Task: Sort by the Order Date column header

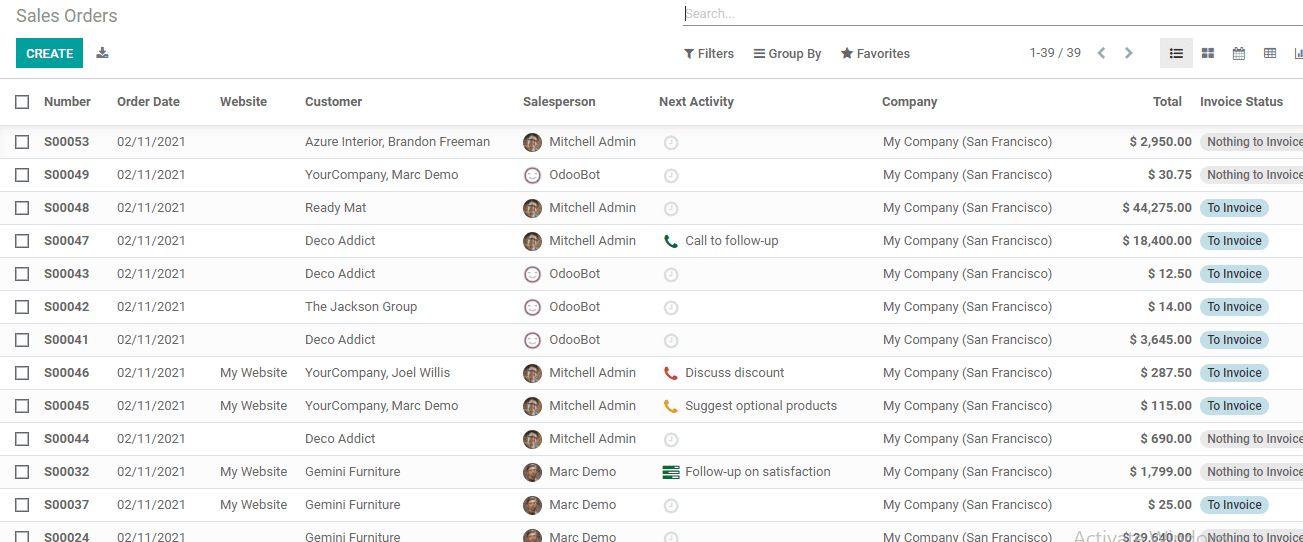Action: [x=148, y=102]
